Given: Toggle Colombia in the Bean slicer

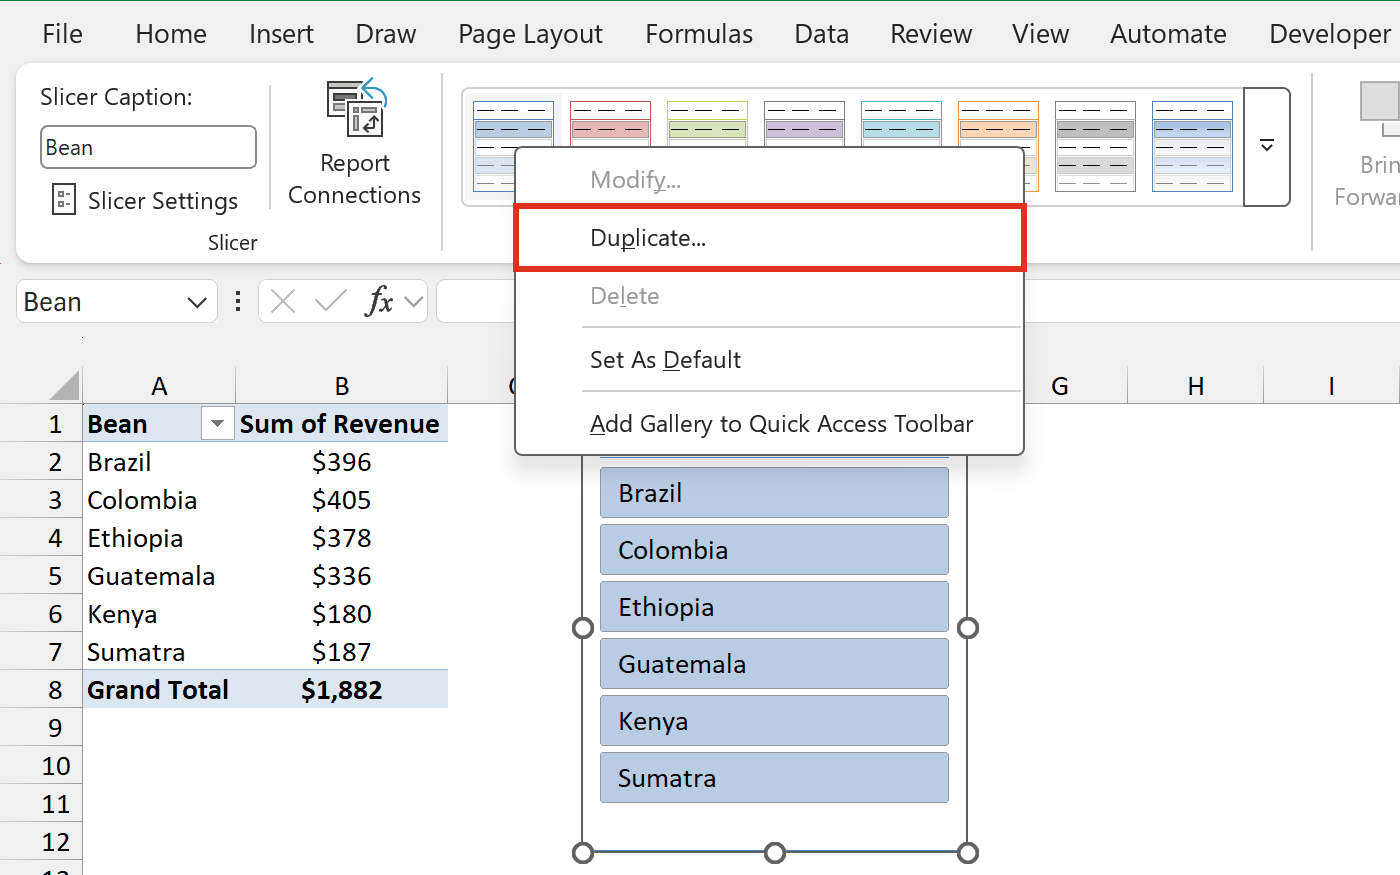Looking at the screenshot, I should (774, 550).
